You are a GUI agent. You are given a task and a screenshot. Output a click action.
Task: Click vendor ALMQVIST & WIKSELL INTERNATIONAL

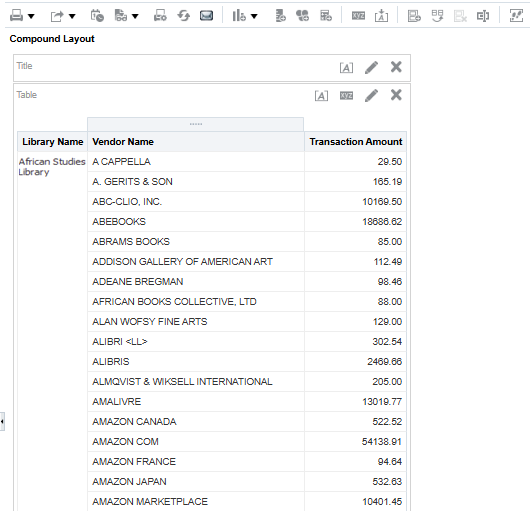[x=182, y=381]
